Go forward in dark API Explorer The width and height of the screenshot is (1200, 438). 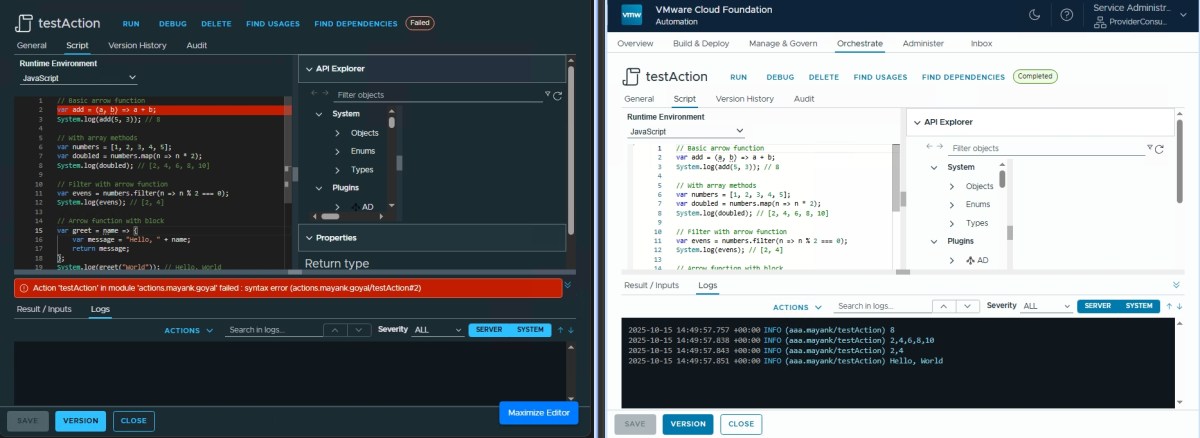pos(324,94)
